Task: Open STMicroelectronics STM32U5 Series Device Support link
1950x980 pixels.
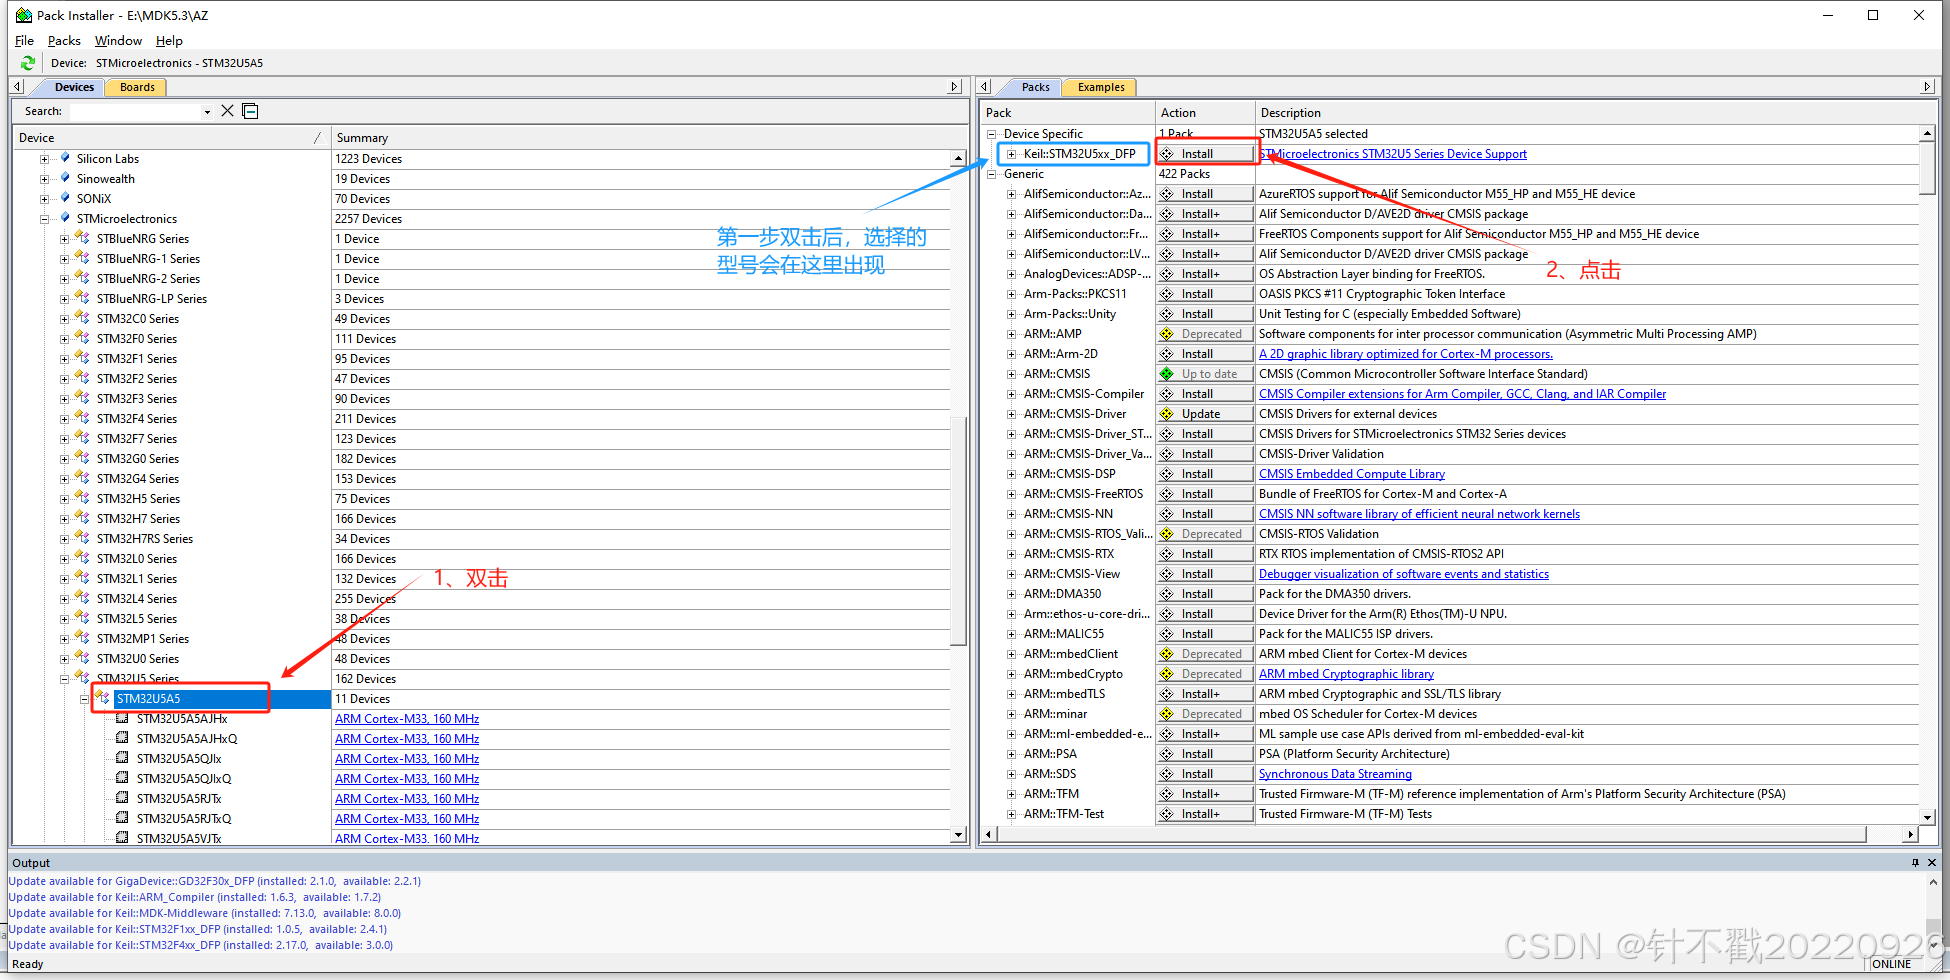Action: [1393, 154]
